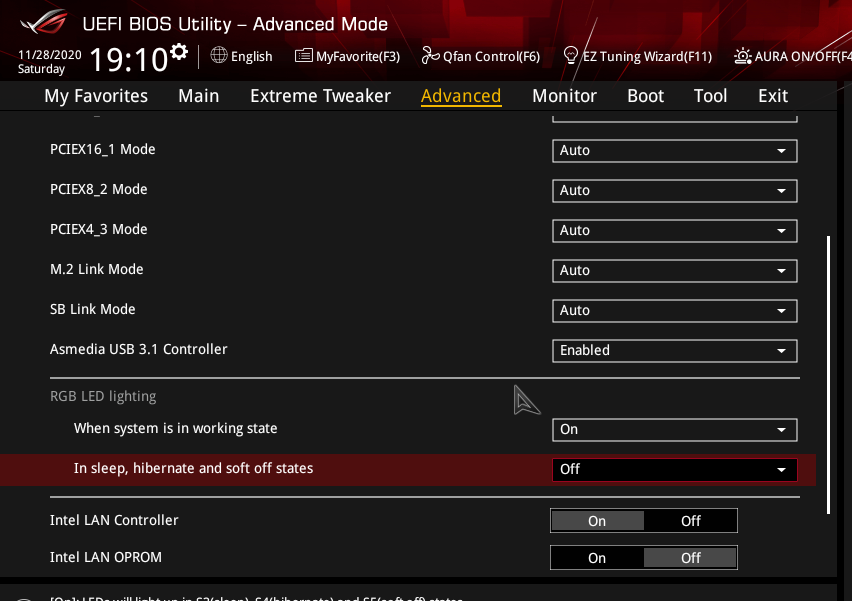Select the Advanced tab
Viewport: 852px width, 601px height.
[461, 96]
